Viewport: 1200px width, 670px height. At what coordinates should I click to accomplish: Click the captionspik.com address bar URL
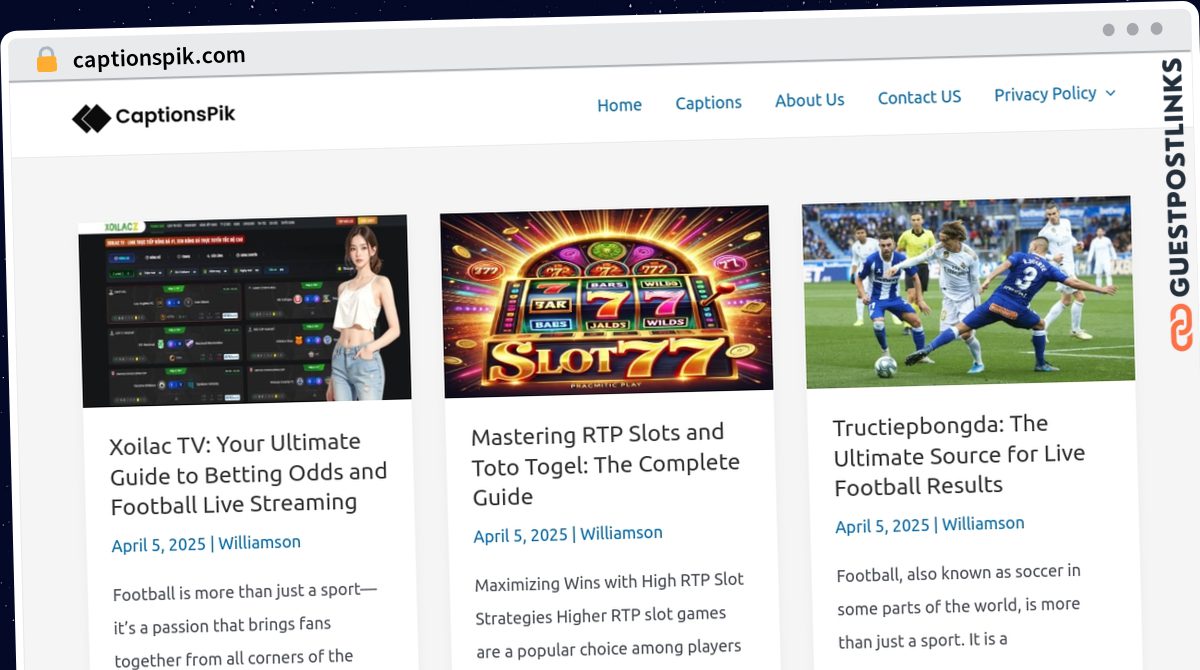pyautogui.click(x=159, y=58)
